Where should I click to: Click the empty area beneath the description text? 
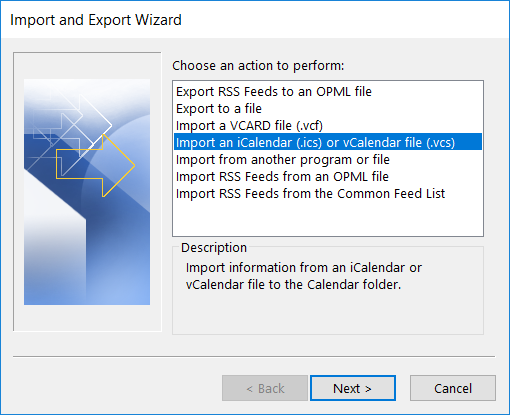(x=328, y=313)
